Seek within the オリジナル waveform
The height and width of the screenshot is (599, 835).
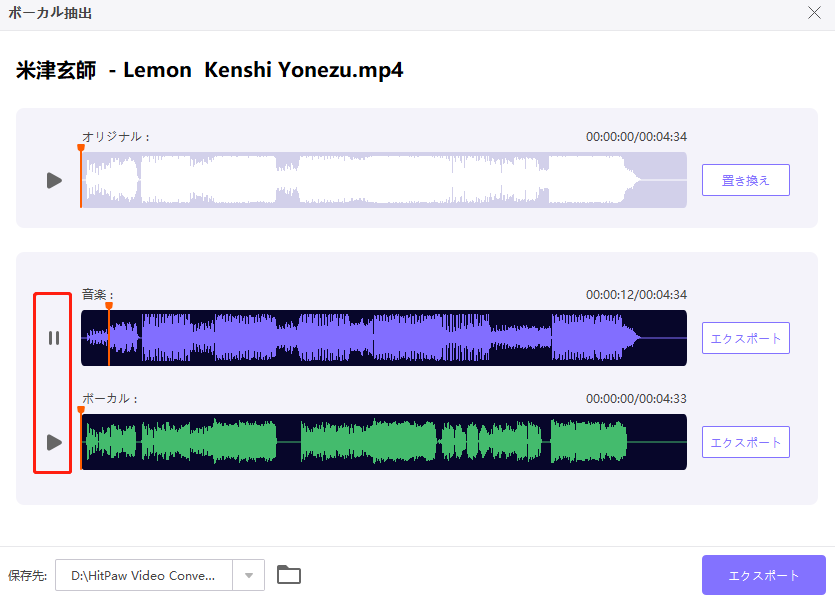tap(380, 181)
